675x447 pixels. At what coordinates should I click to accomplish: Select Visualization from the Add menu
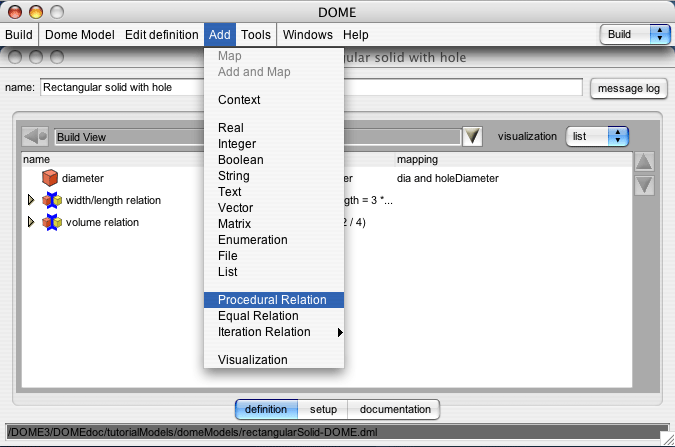[274, 360]
